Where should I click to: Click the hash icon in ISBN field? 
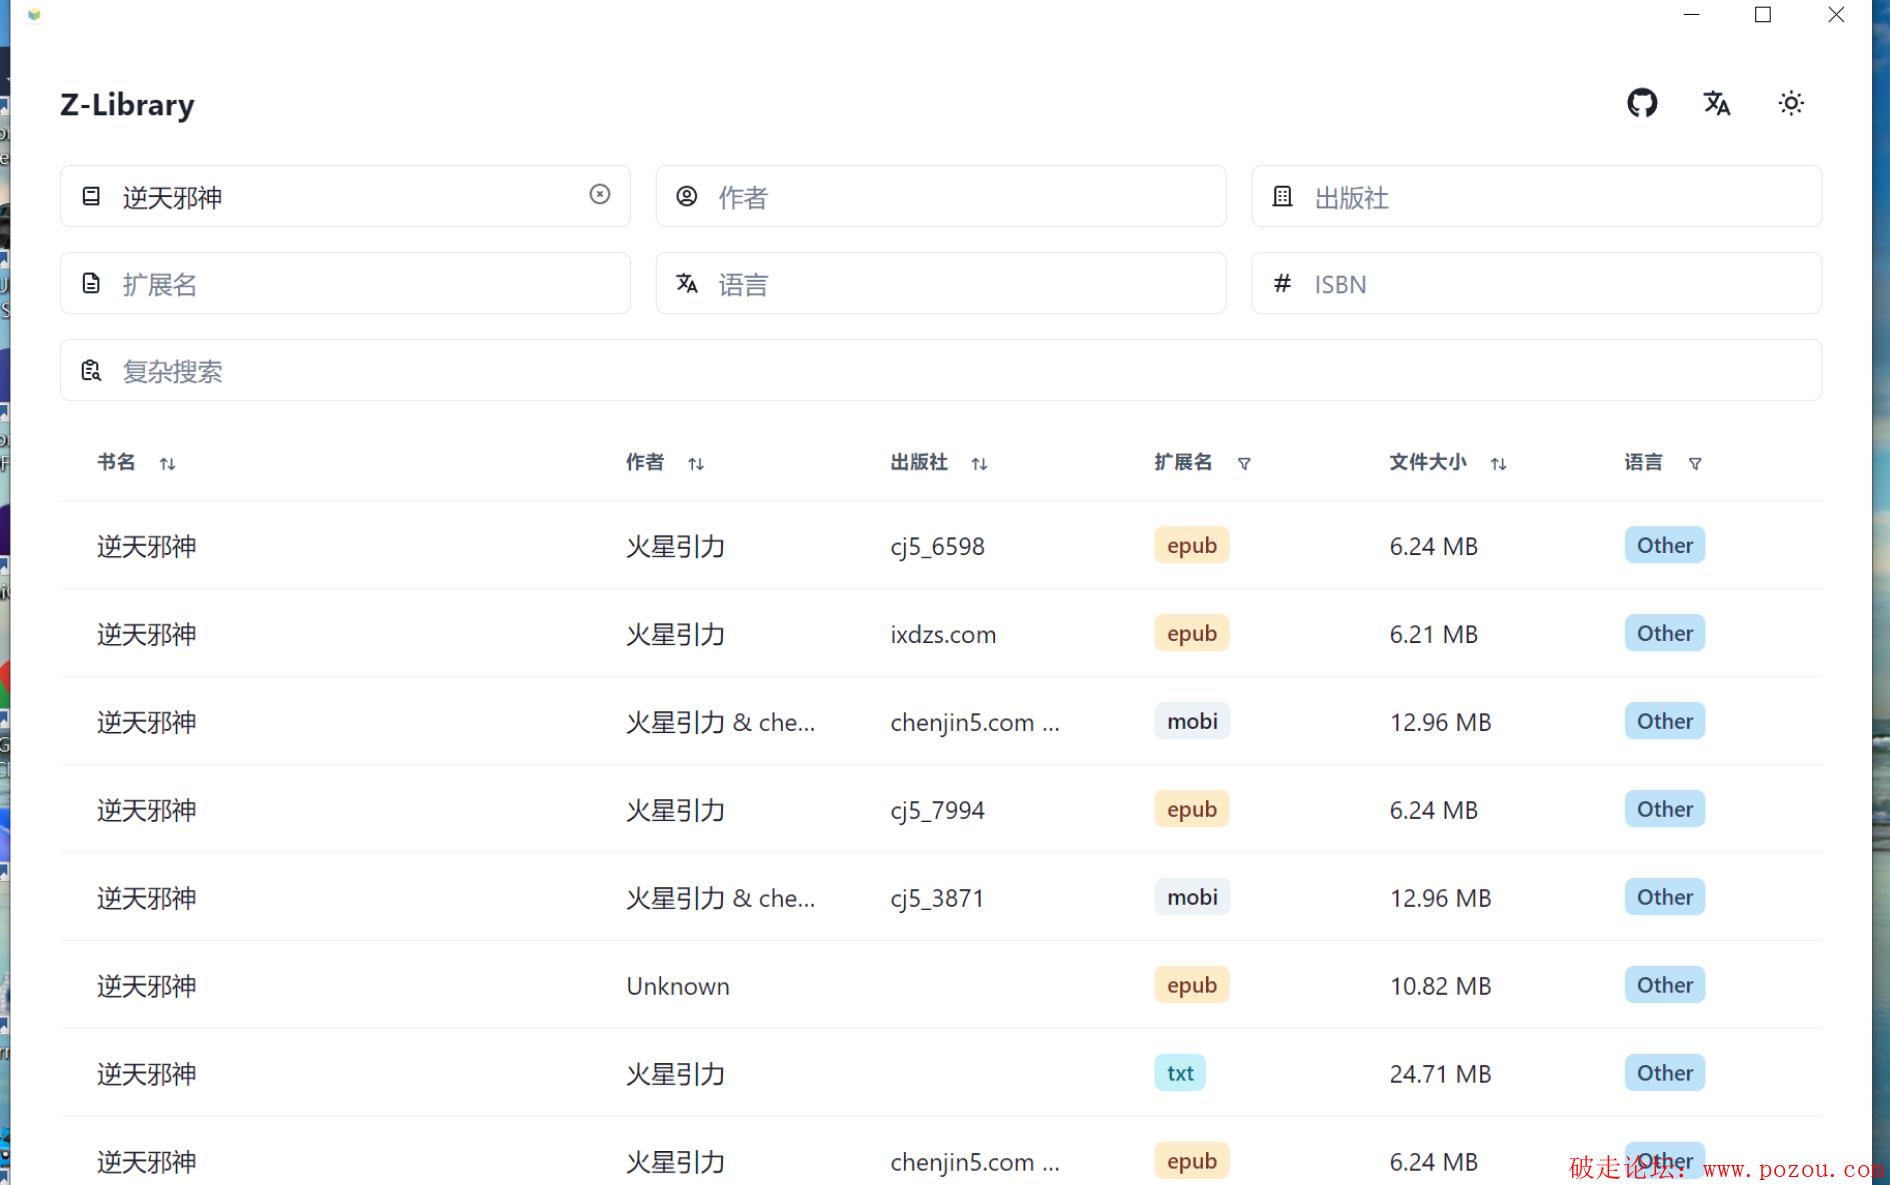click(x=1282, y=283)
